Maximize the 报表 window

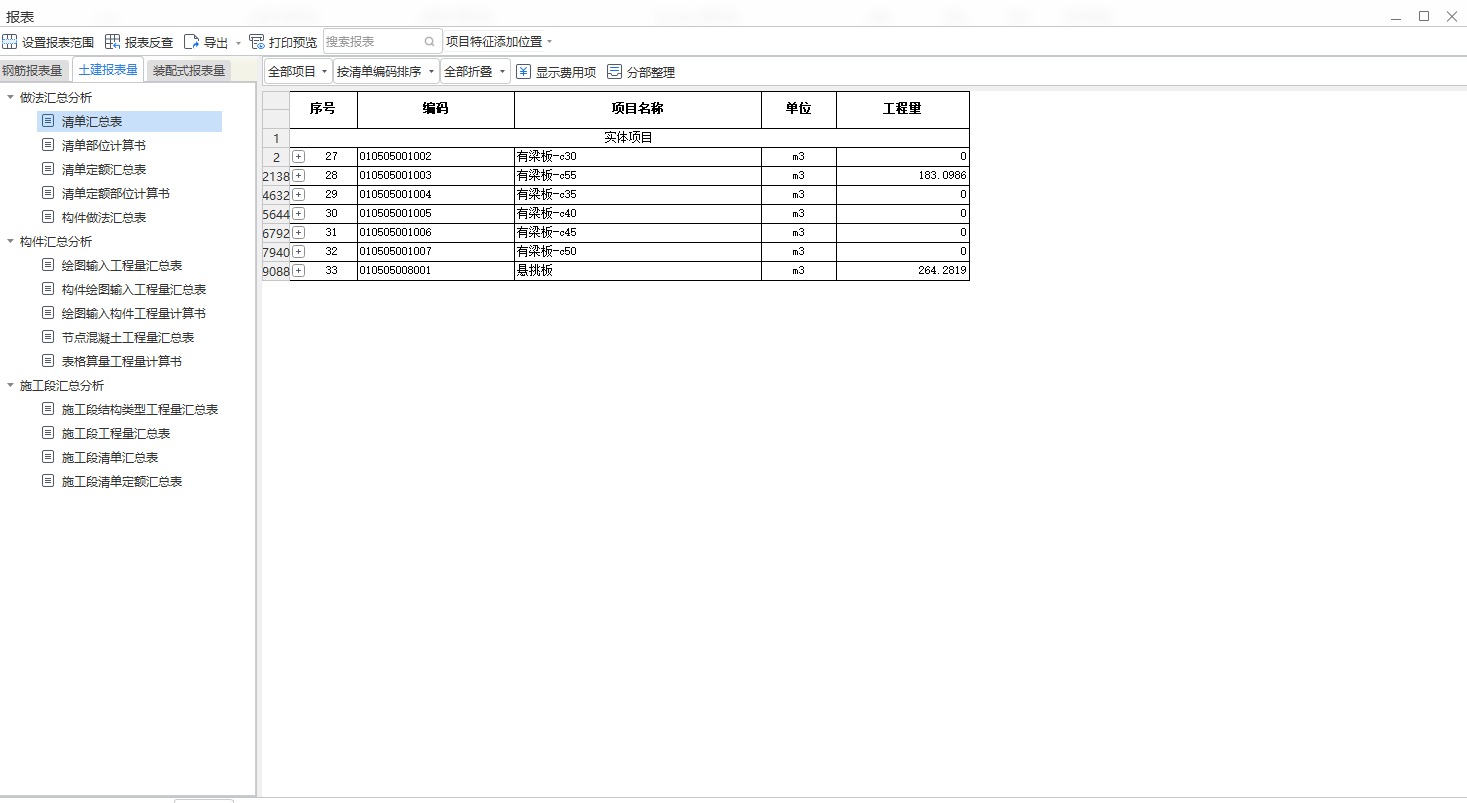click(1424, 16)
